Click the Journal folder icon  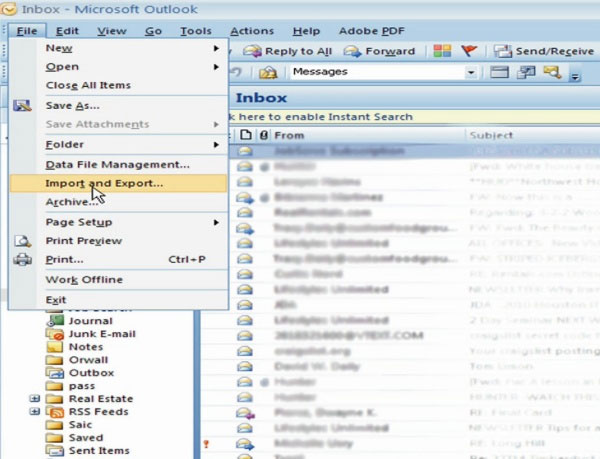point(55,321)
